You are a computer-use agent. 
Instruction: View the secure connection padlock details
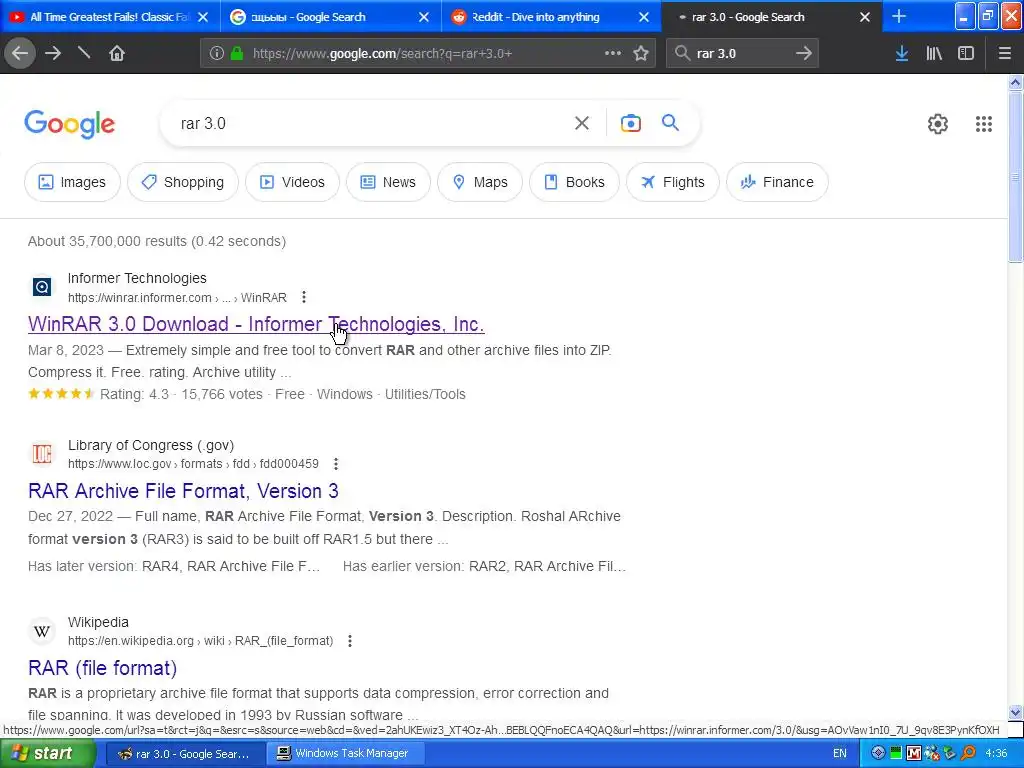(x=237, y=54)
